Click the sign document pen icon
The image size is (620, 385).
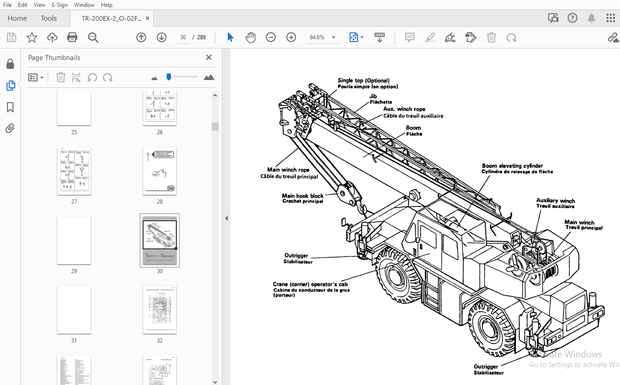coord(450,38)
